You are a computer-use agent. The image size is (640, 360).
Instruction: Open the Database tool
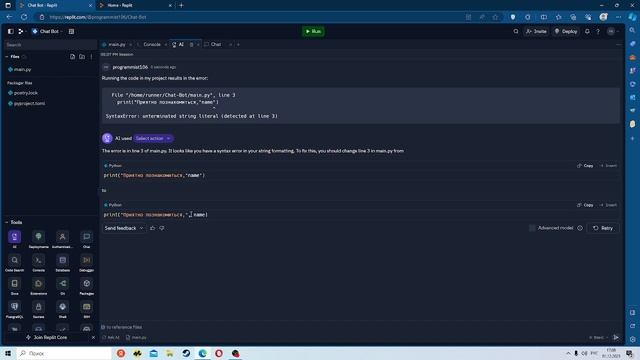pyautogui.click(x=62, y=262)
